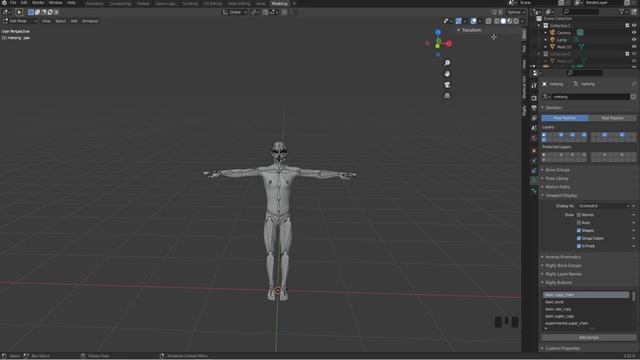Open the Scene properties tab icon
Viewport: 640px width, 360px height.
click(534, 128)
